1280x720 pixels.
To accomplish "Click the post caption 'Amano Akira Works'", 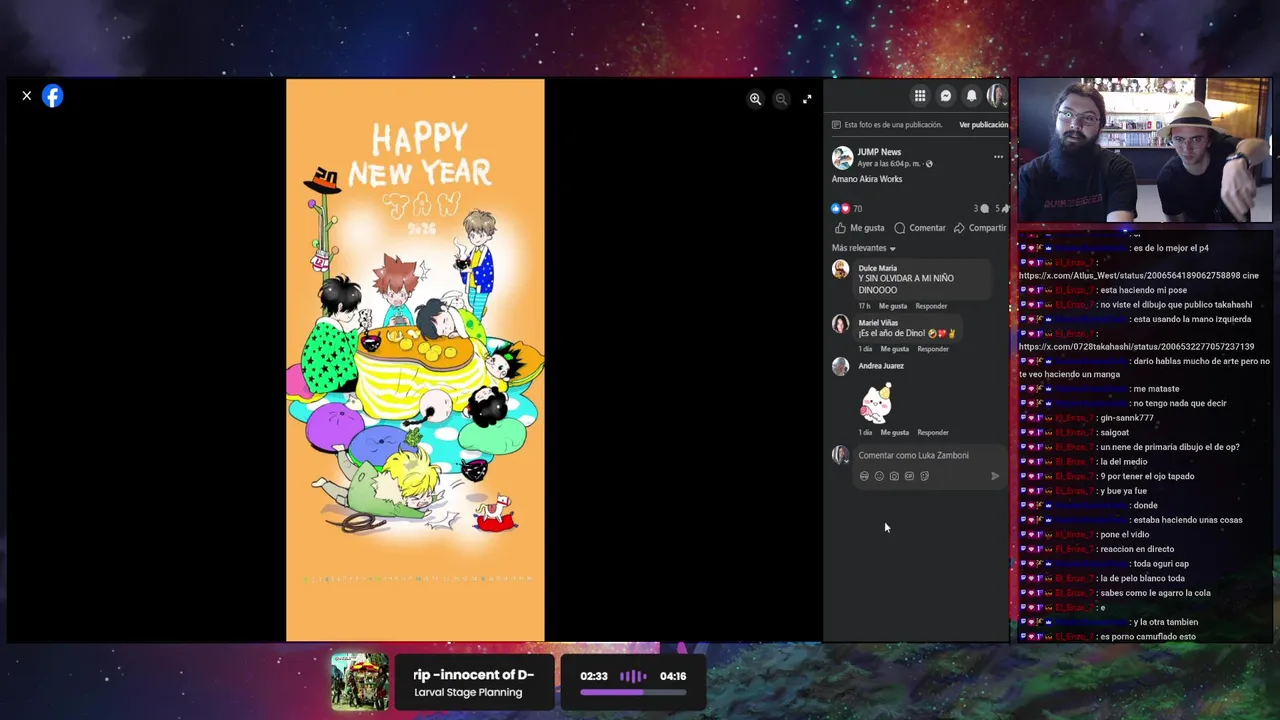I will pyautogui.click(x=867, y=179).
